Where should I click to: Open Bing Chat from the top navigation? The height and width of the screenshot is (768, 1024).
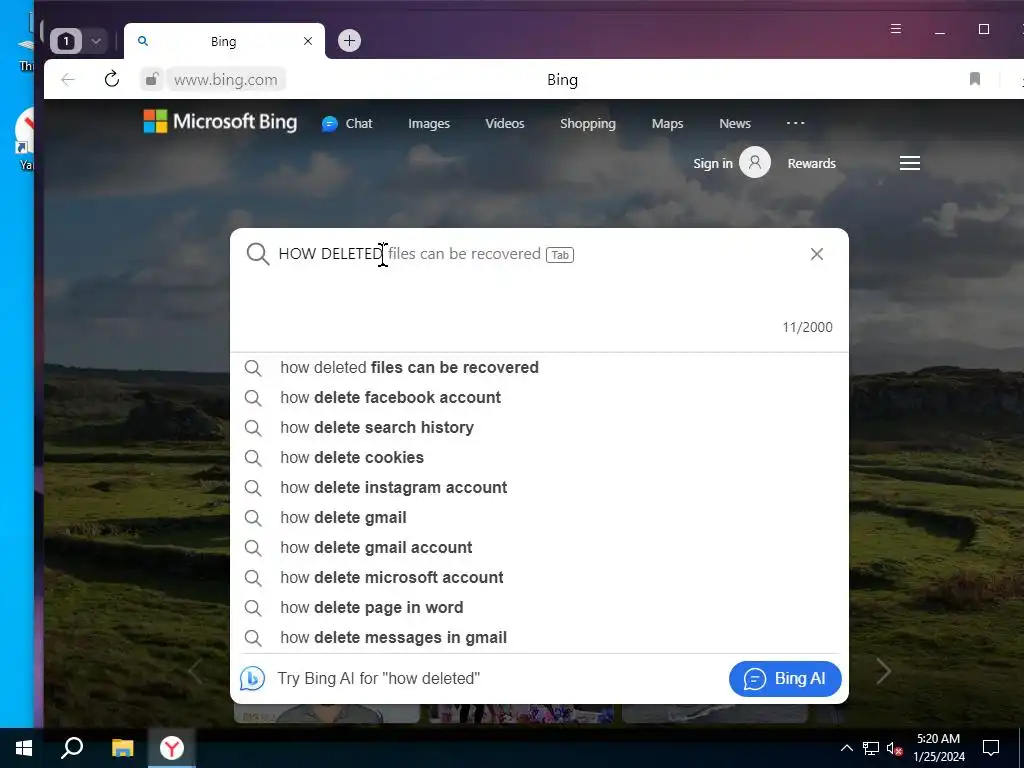(347, 123)
